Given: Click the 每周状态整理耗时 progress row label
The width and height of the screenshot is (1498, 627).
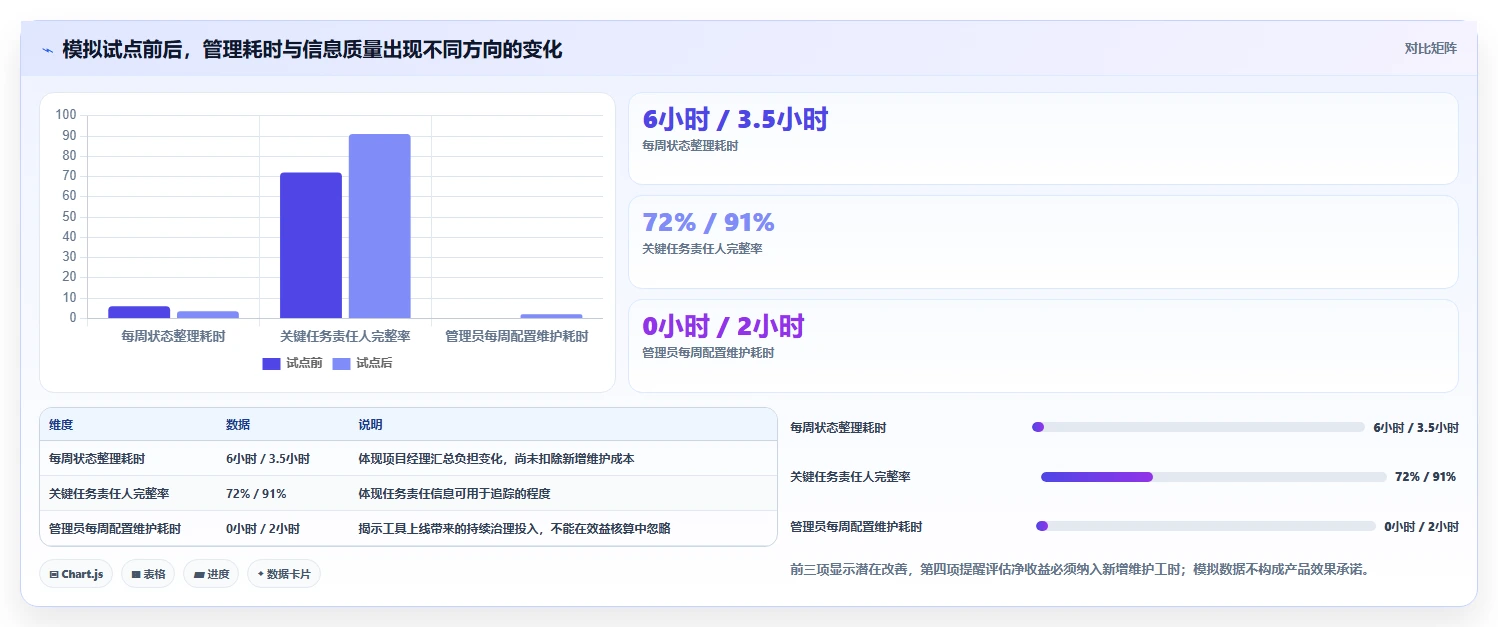Looking at the screenshot, I should coord(838,428).
